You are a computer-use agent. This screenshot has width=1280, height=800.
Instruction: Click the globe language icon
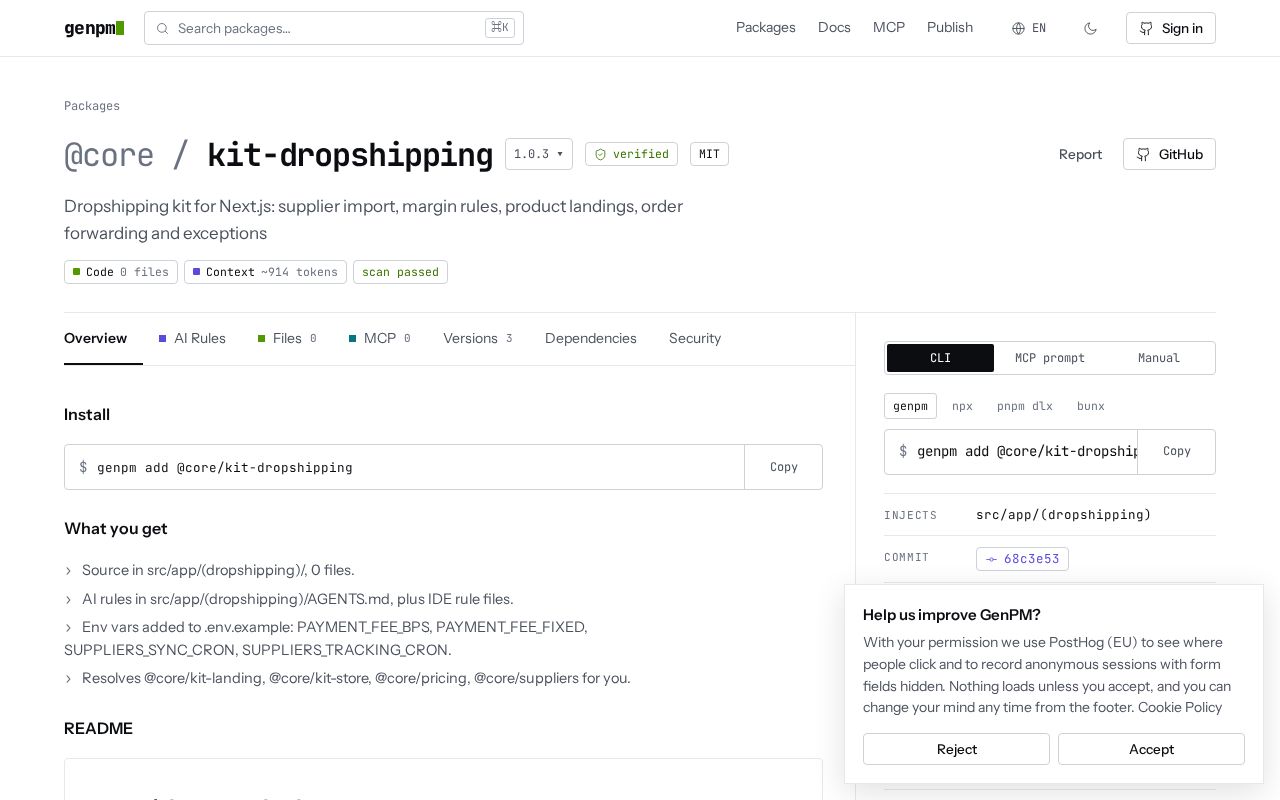pyautogui.click(x=1018, y=28)
